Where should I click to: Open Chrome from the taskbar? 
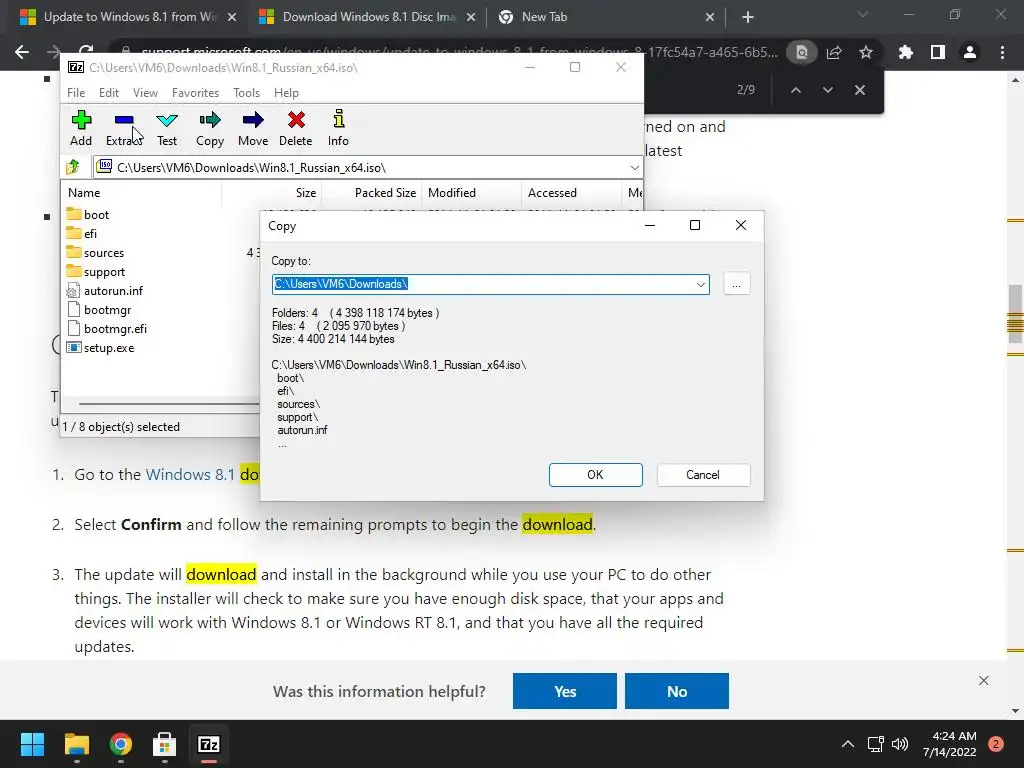tap(121, 744)
